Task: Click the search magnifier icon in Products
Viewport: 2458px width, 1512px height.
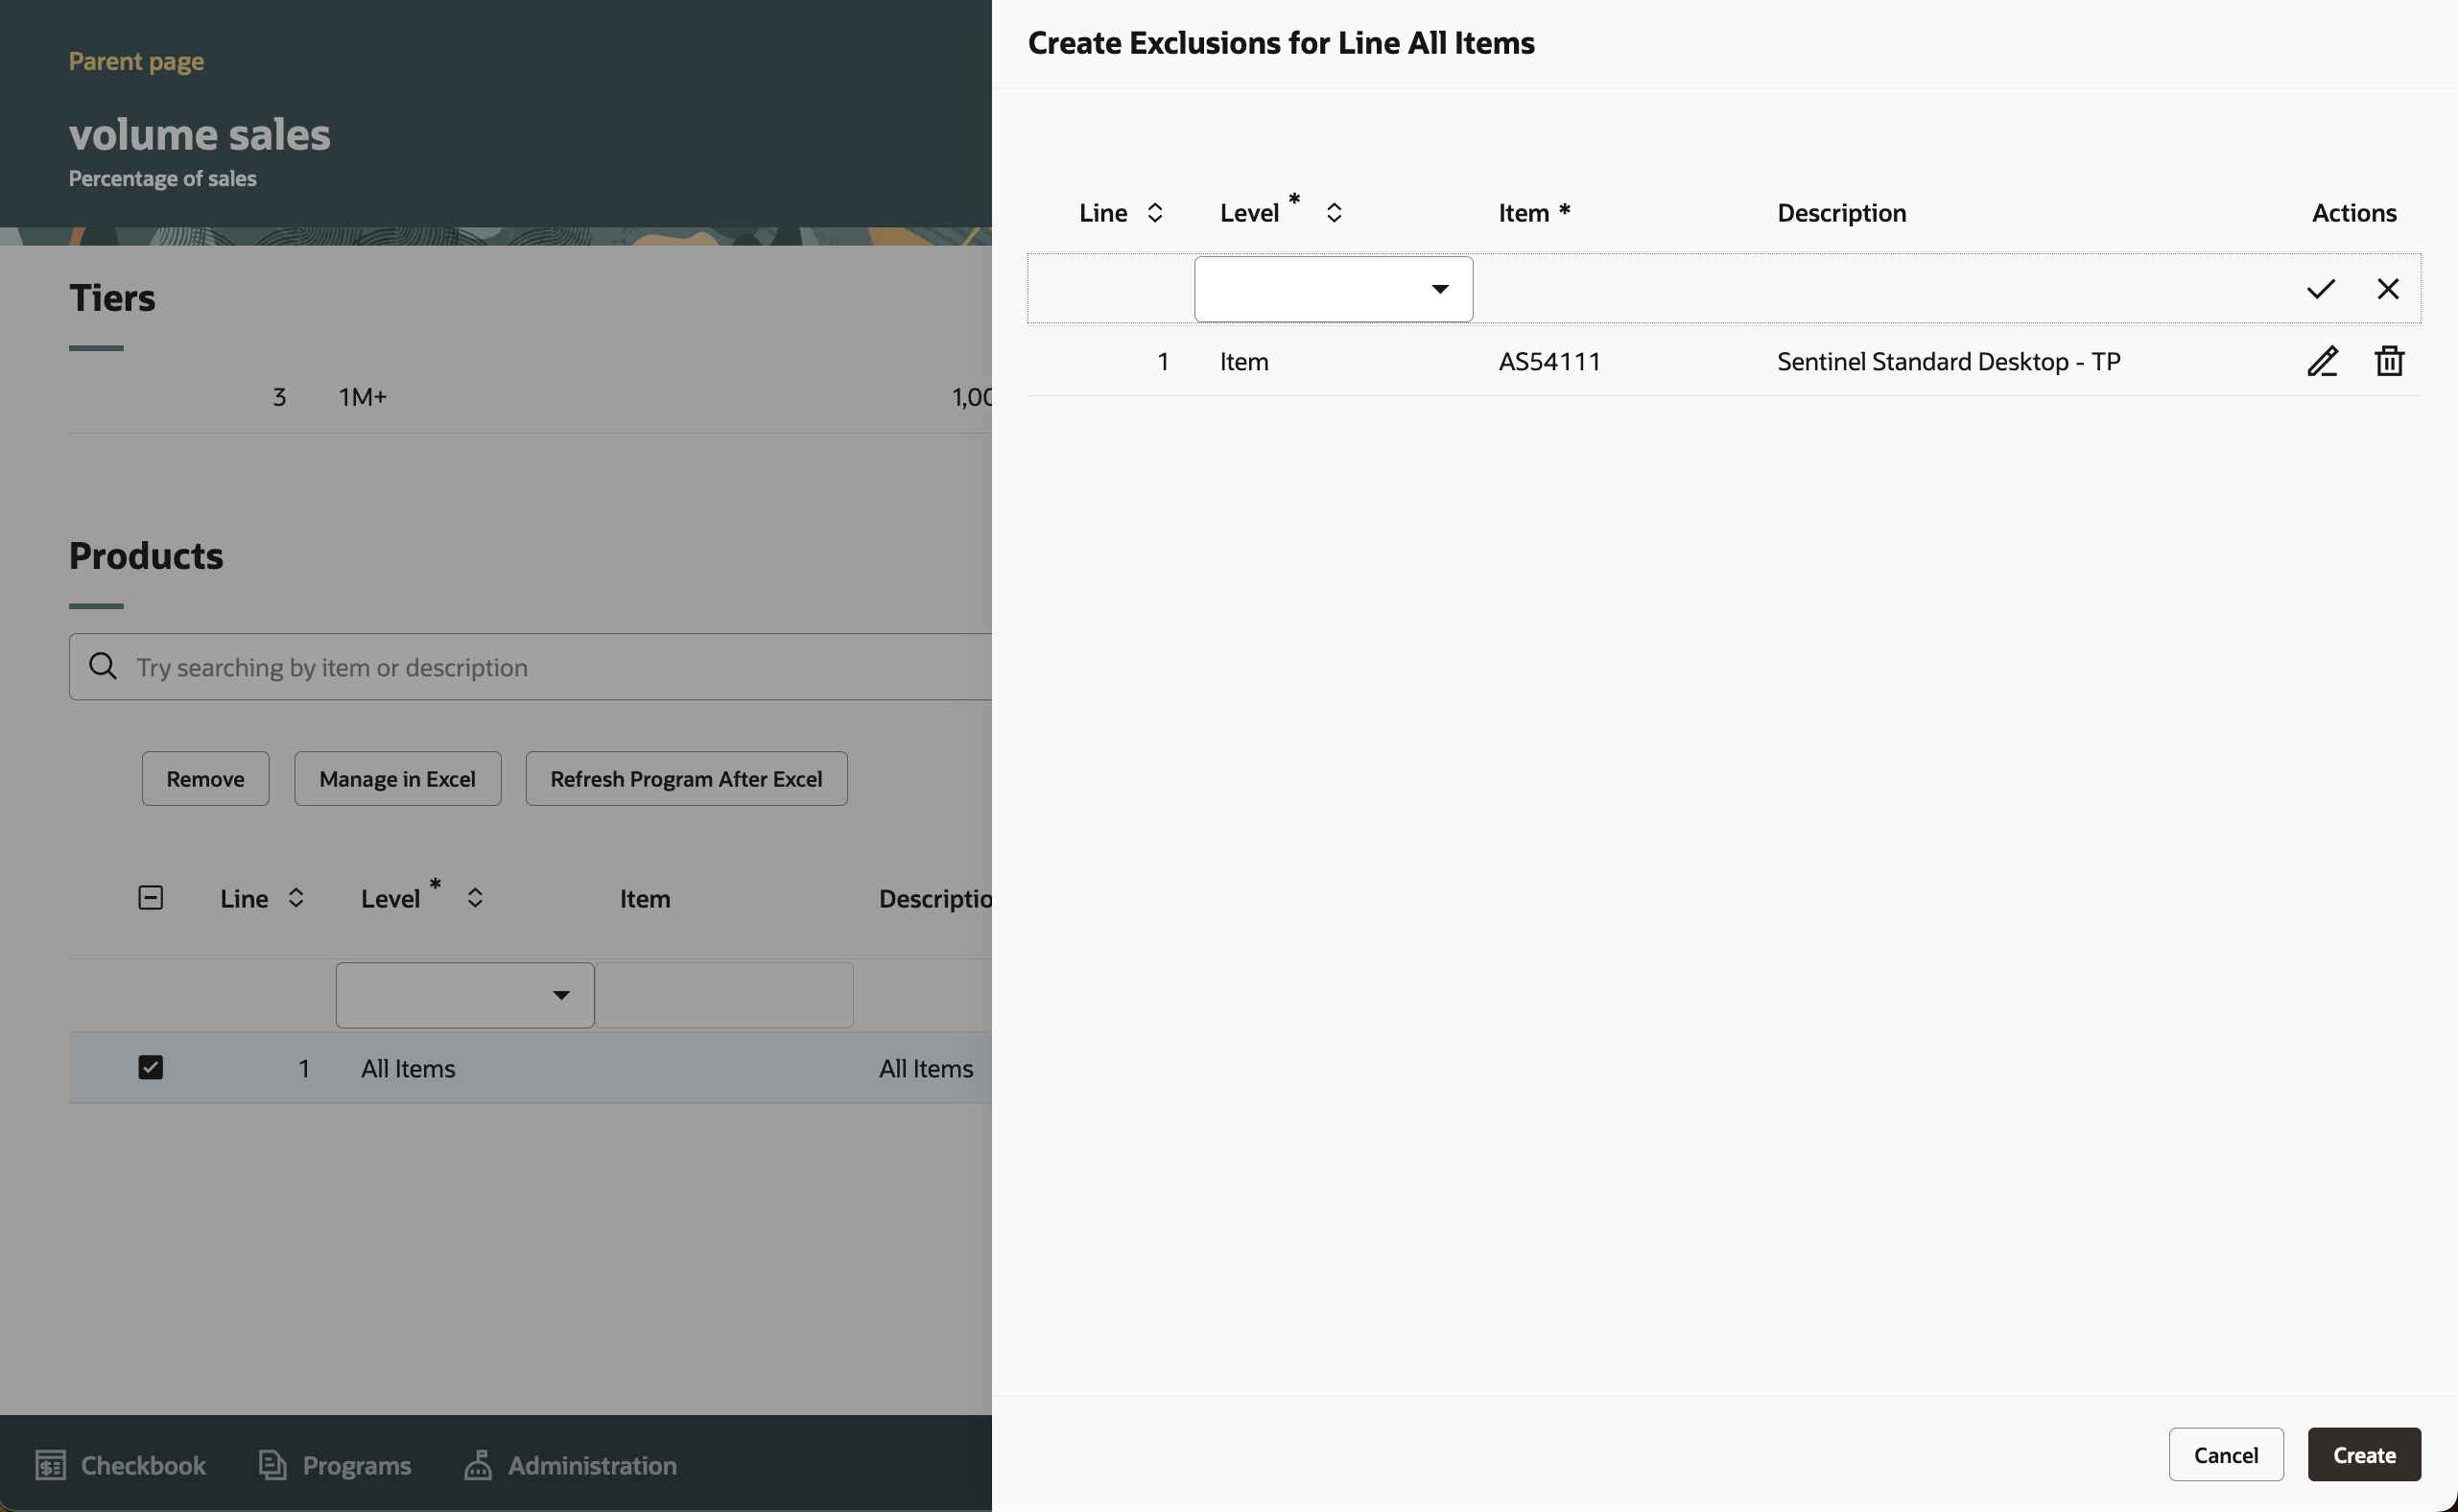Action: [103, 666]
